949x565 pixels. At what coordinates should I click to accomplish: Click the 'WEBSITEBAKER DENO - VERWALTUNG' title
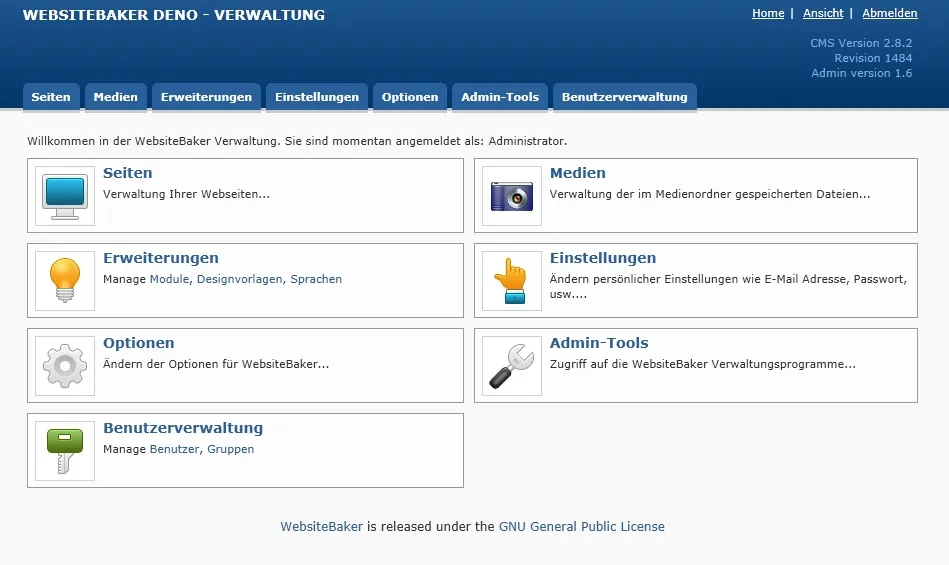(174, 15)
